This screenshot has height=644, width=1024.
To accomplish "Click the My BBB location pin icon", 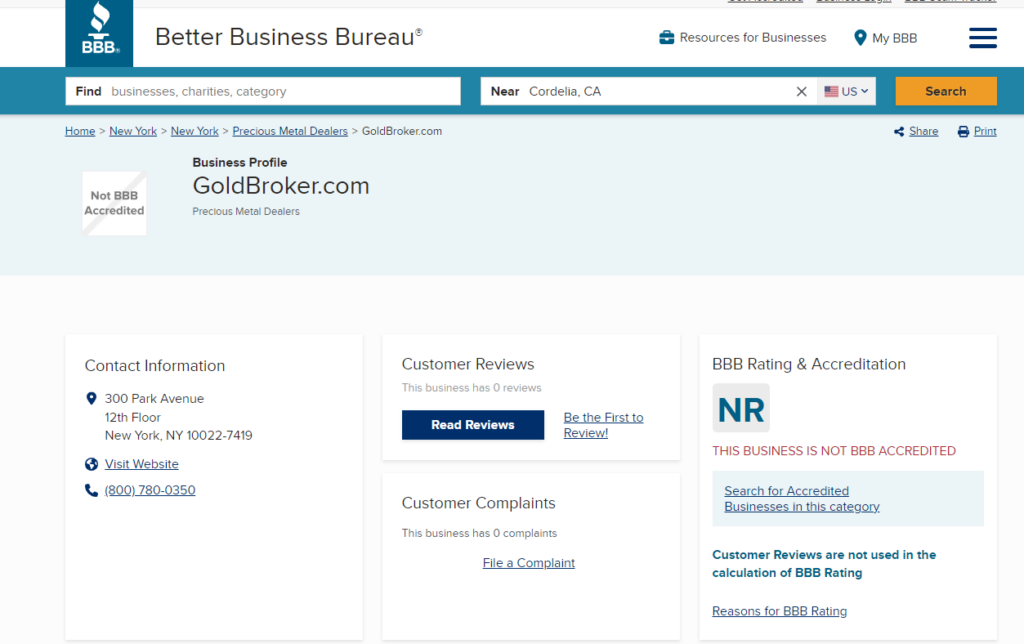I will tap(860, 38).
